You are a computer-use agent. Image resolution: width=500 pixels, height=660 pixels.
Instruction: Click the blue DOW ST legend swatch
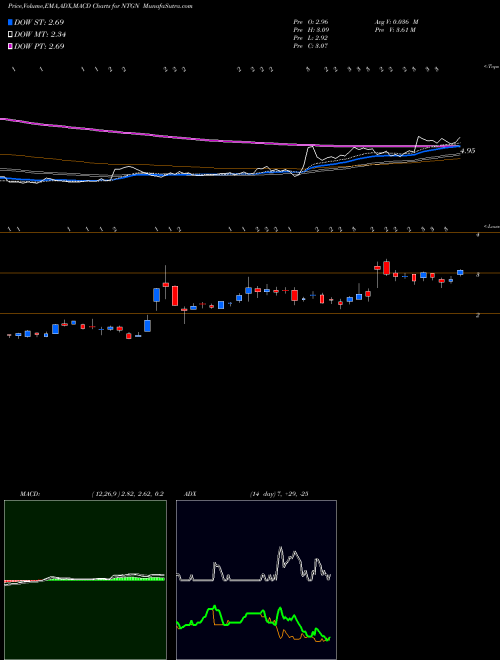11,23
